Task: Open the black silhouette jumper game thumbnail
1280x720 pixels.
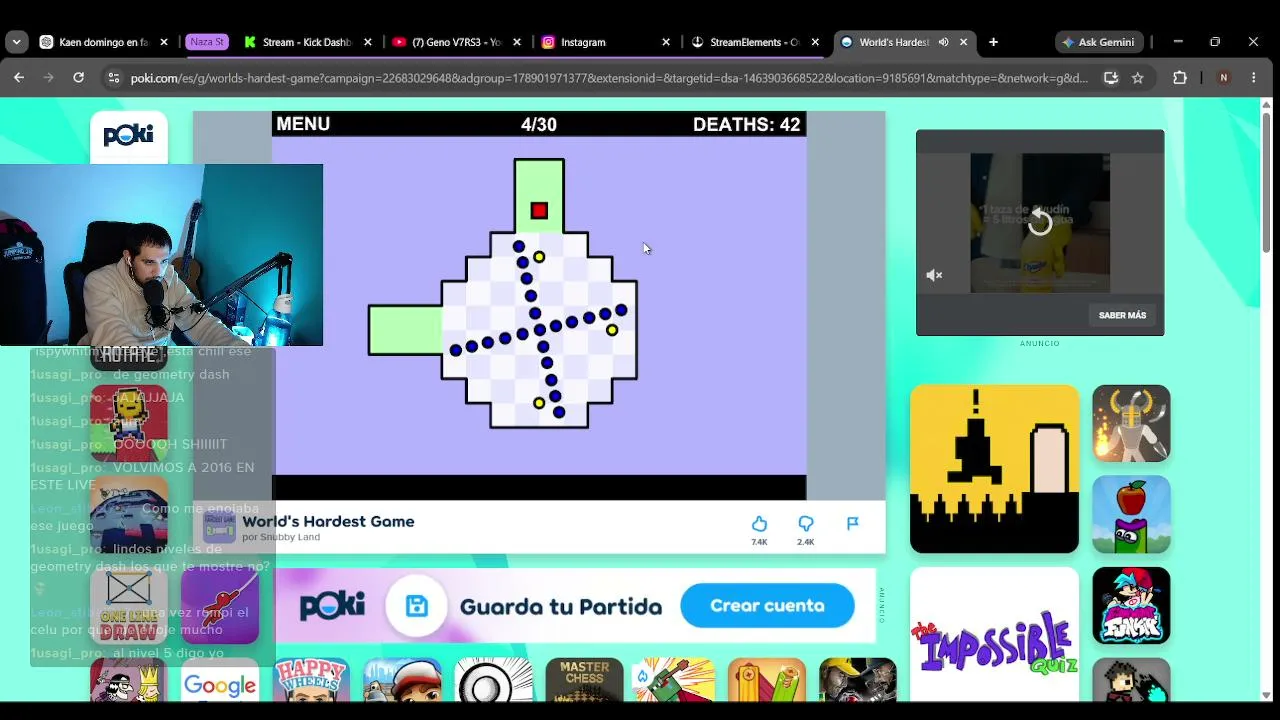Action: click(x=994, y=469)
